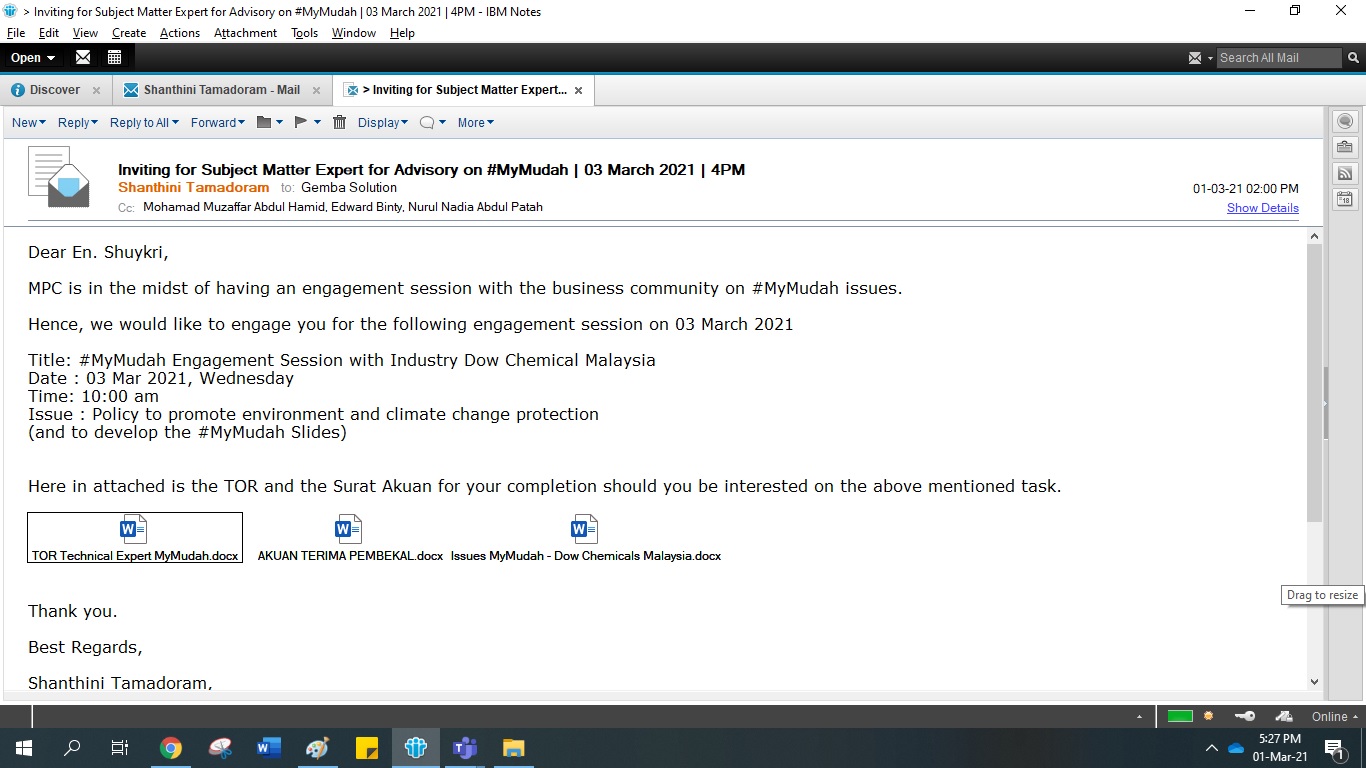Open the Day-At-A-Glance calendar sidebar icon
Image resolution: width=1366 pixels, height=768 pixels.
[1345, 199]
